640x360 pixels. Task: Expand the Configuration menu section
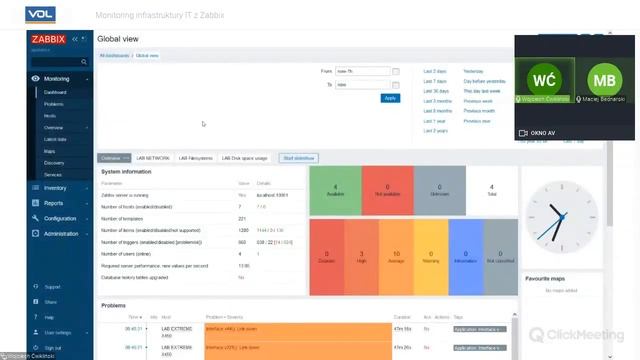[87, 219]
